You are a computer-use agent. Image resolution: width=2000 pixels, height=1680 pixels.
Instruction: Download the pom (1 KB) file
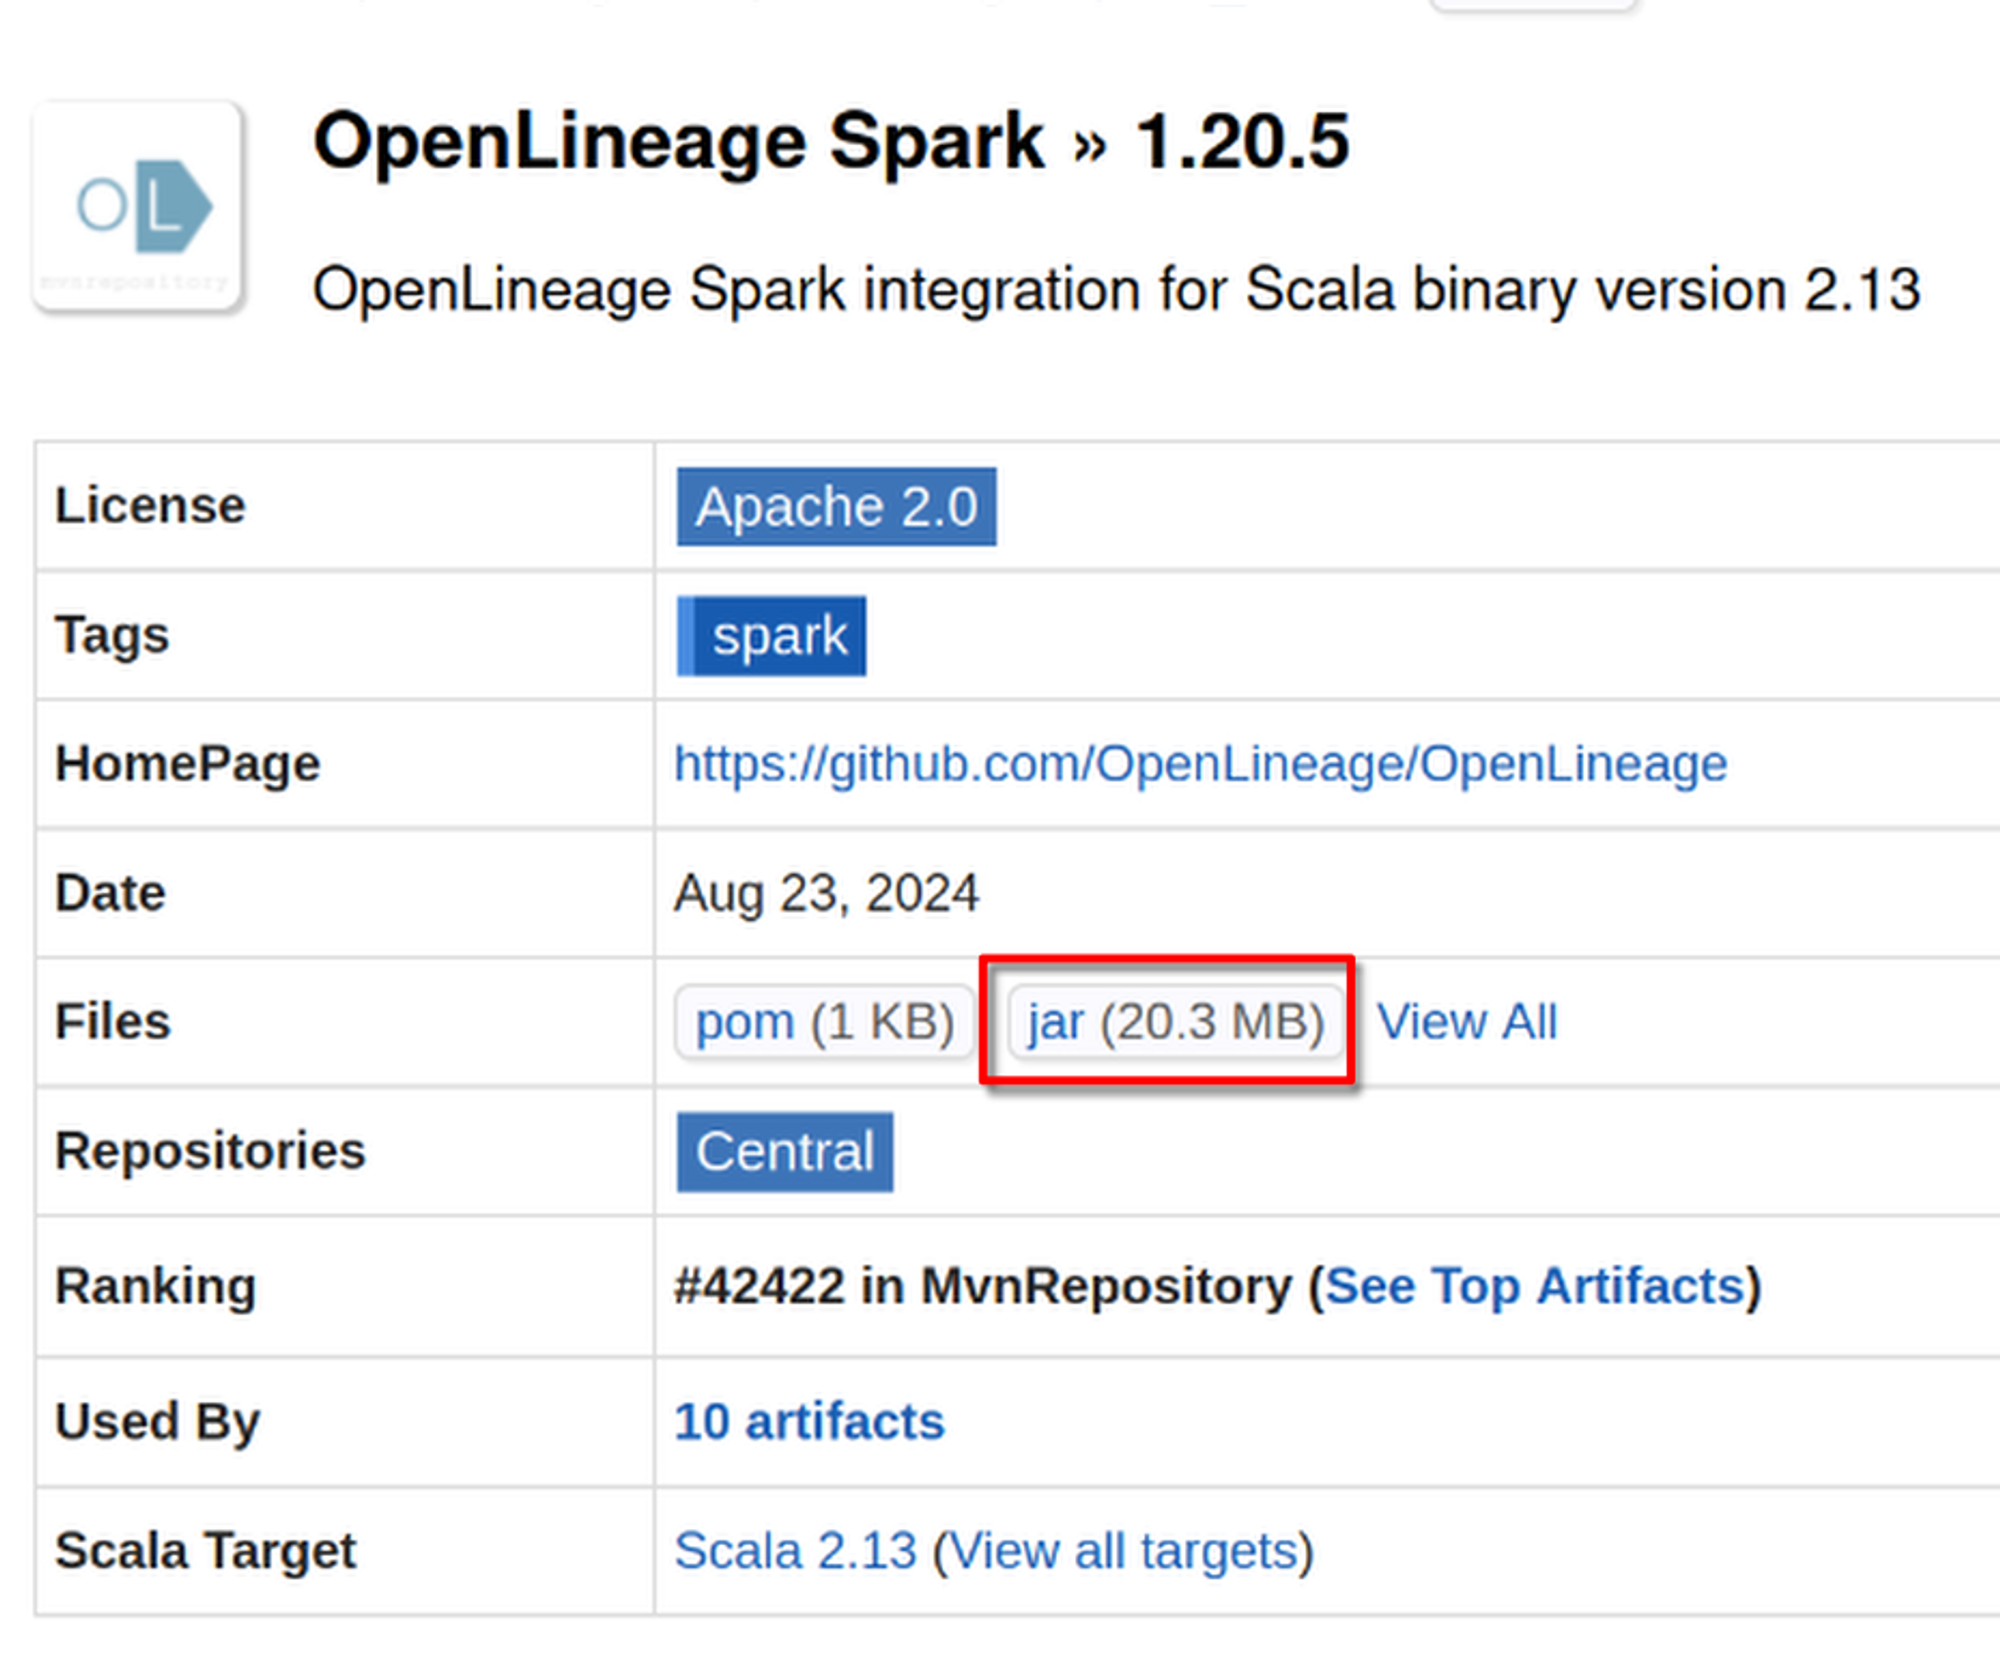824,1022
